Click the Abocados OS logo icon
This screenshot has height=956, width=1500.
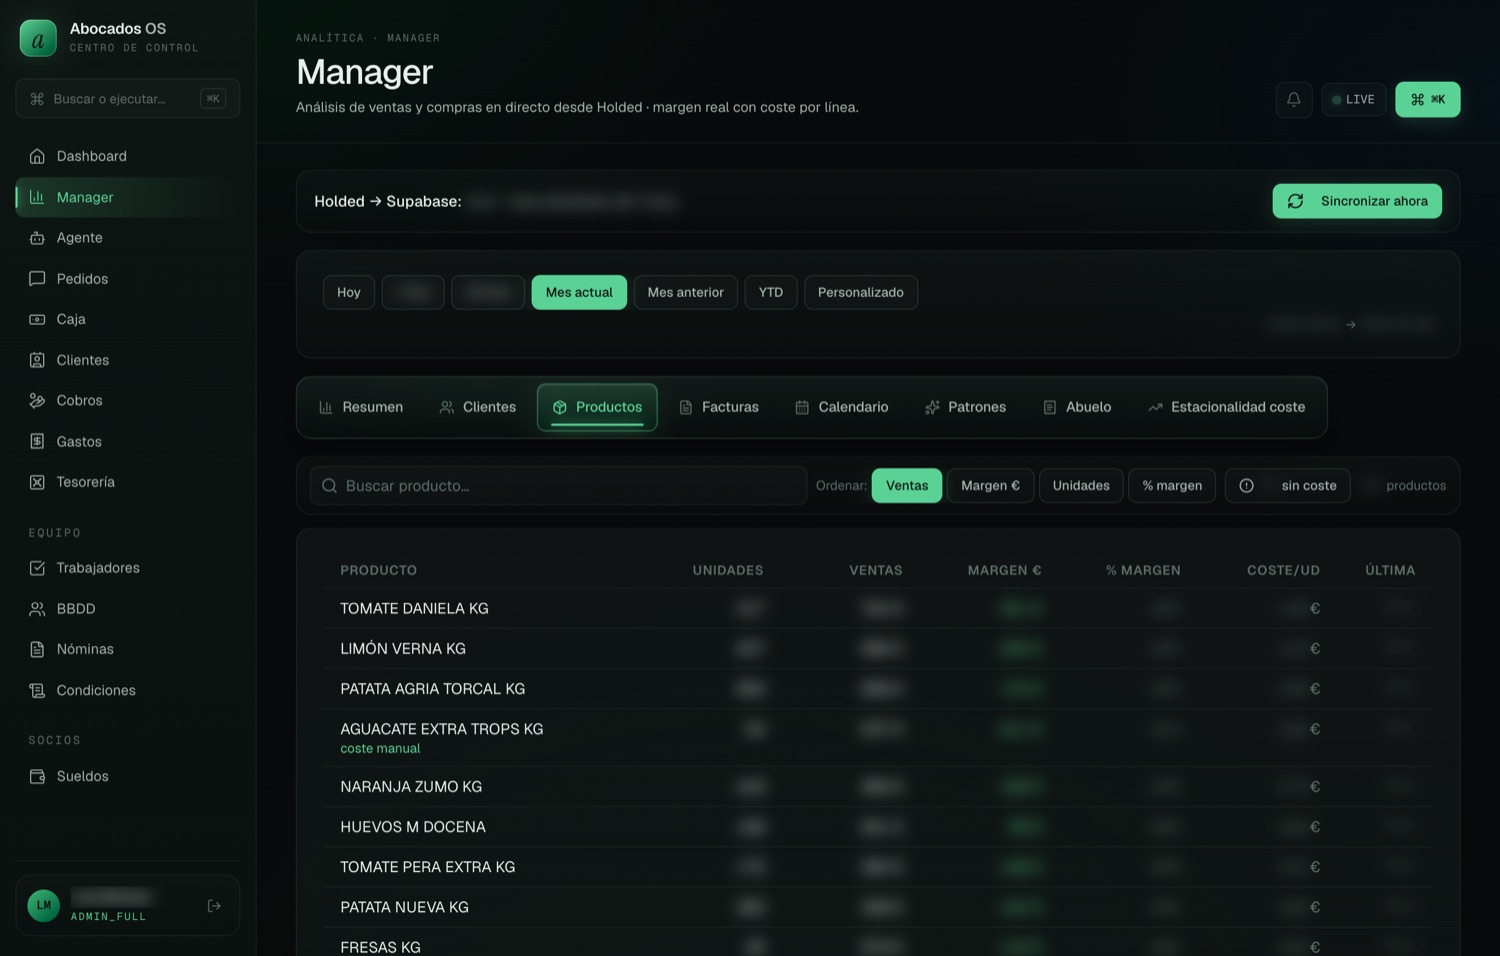point(38,38)
